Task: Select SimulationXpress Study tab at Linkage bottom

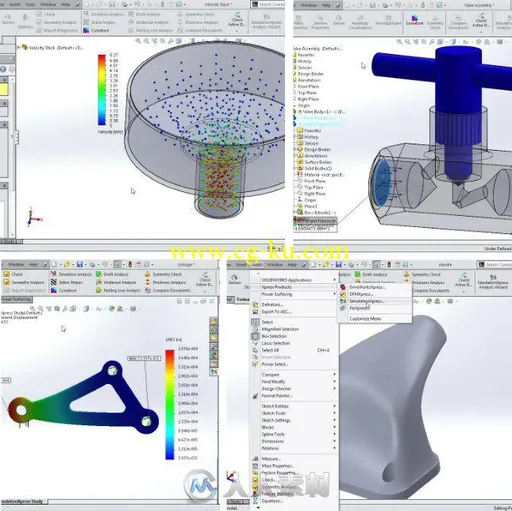Action: [x=24, y=501]
